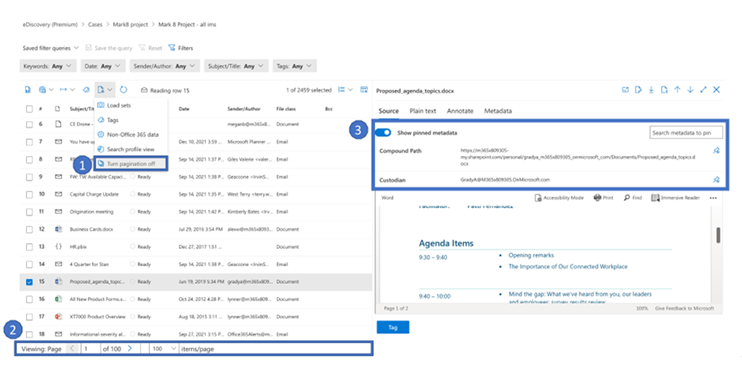
Task: Switch to the Annotate tab
Action: 460,111
